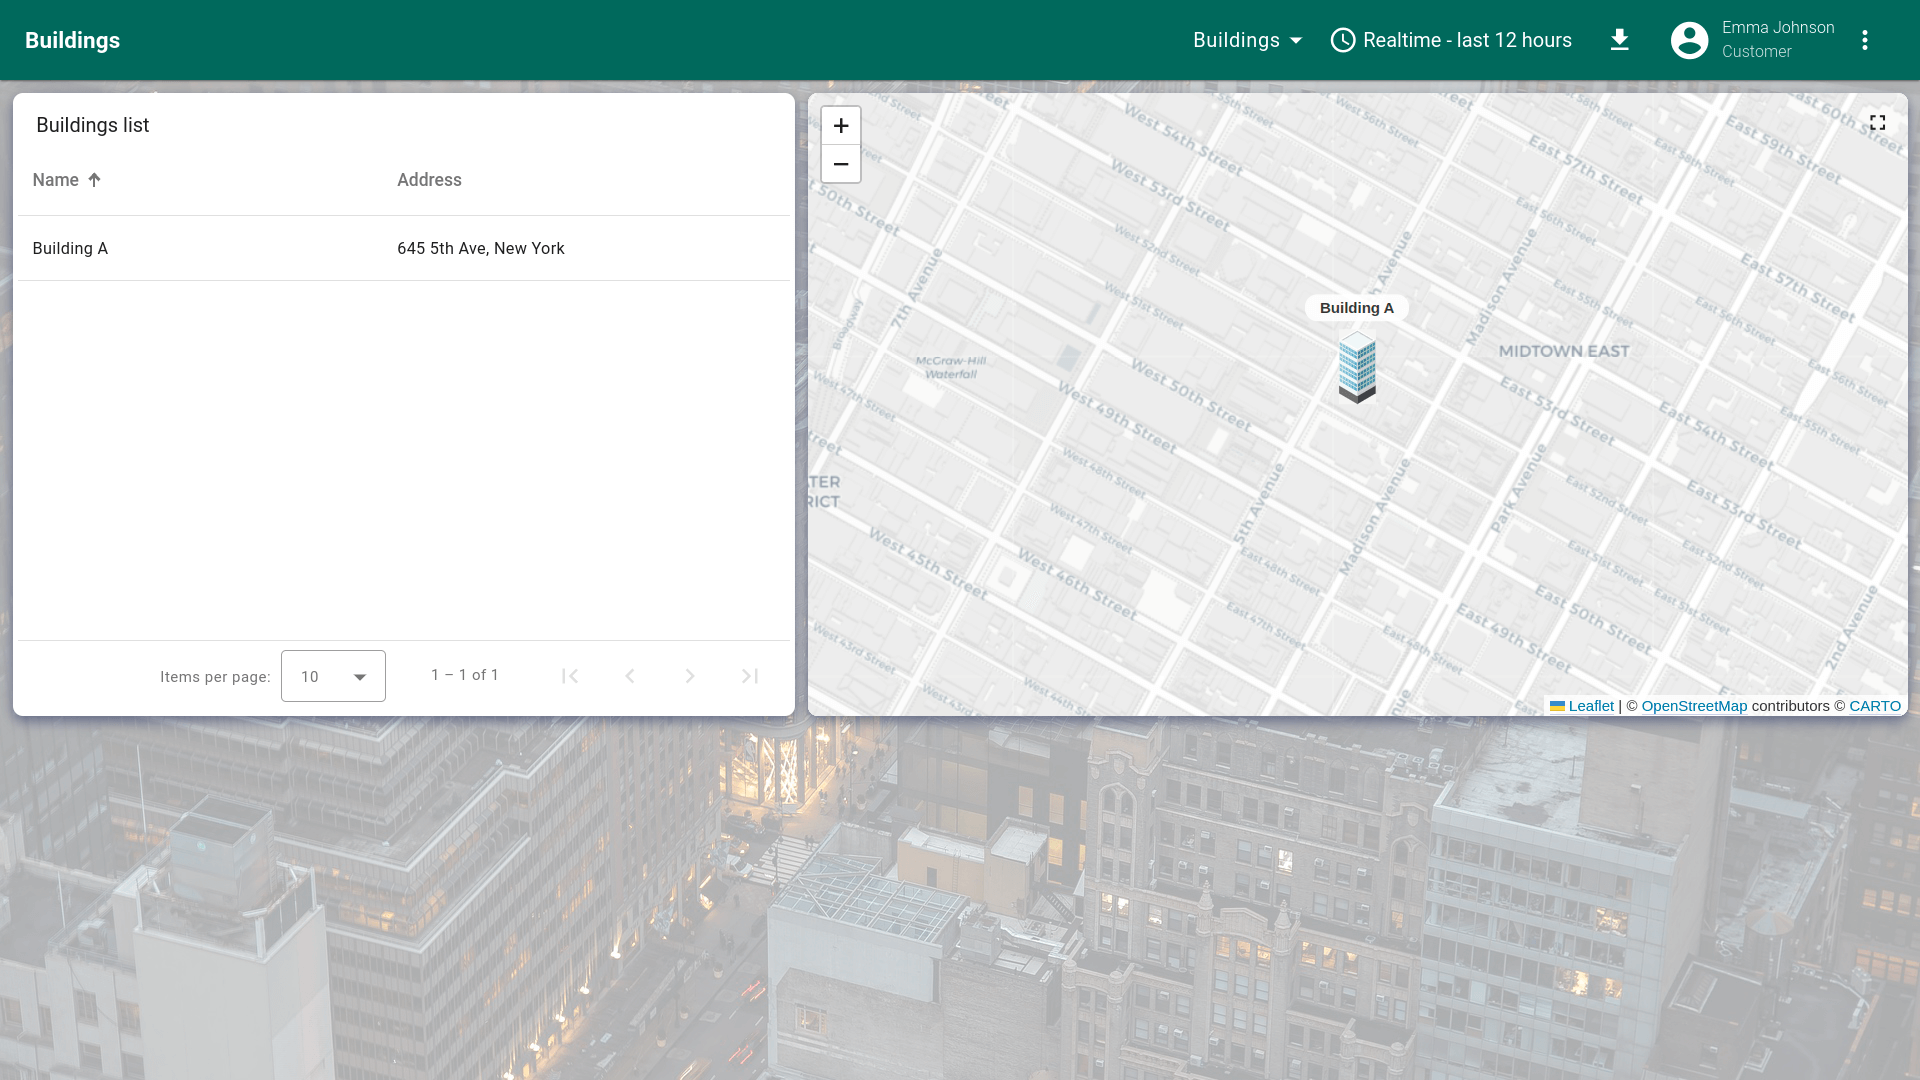Open the items per page dropdown

(x=333, y=677)
